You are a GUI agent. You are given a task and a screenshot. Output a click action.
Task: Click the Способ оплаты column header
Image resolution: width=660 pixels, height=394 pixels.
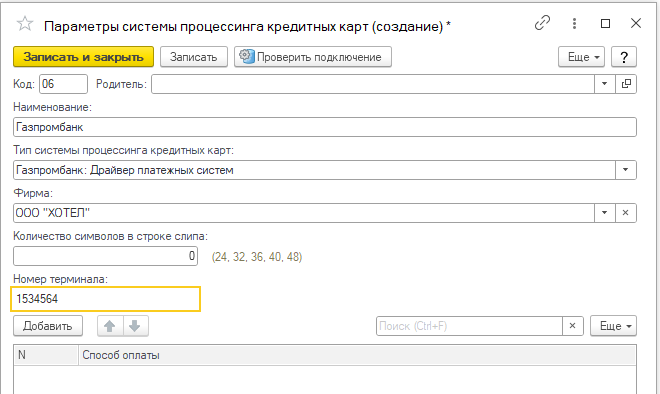pyautogui.click(x=357, y=355)
